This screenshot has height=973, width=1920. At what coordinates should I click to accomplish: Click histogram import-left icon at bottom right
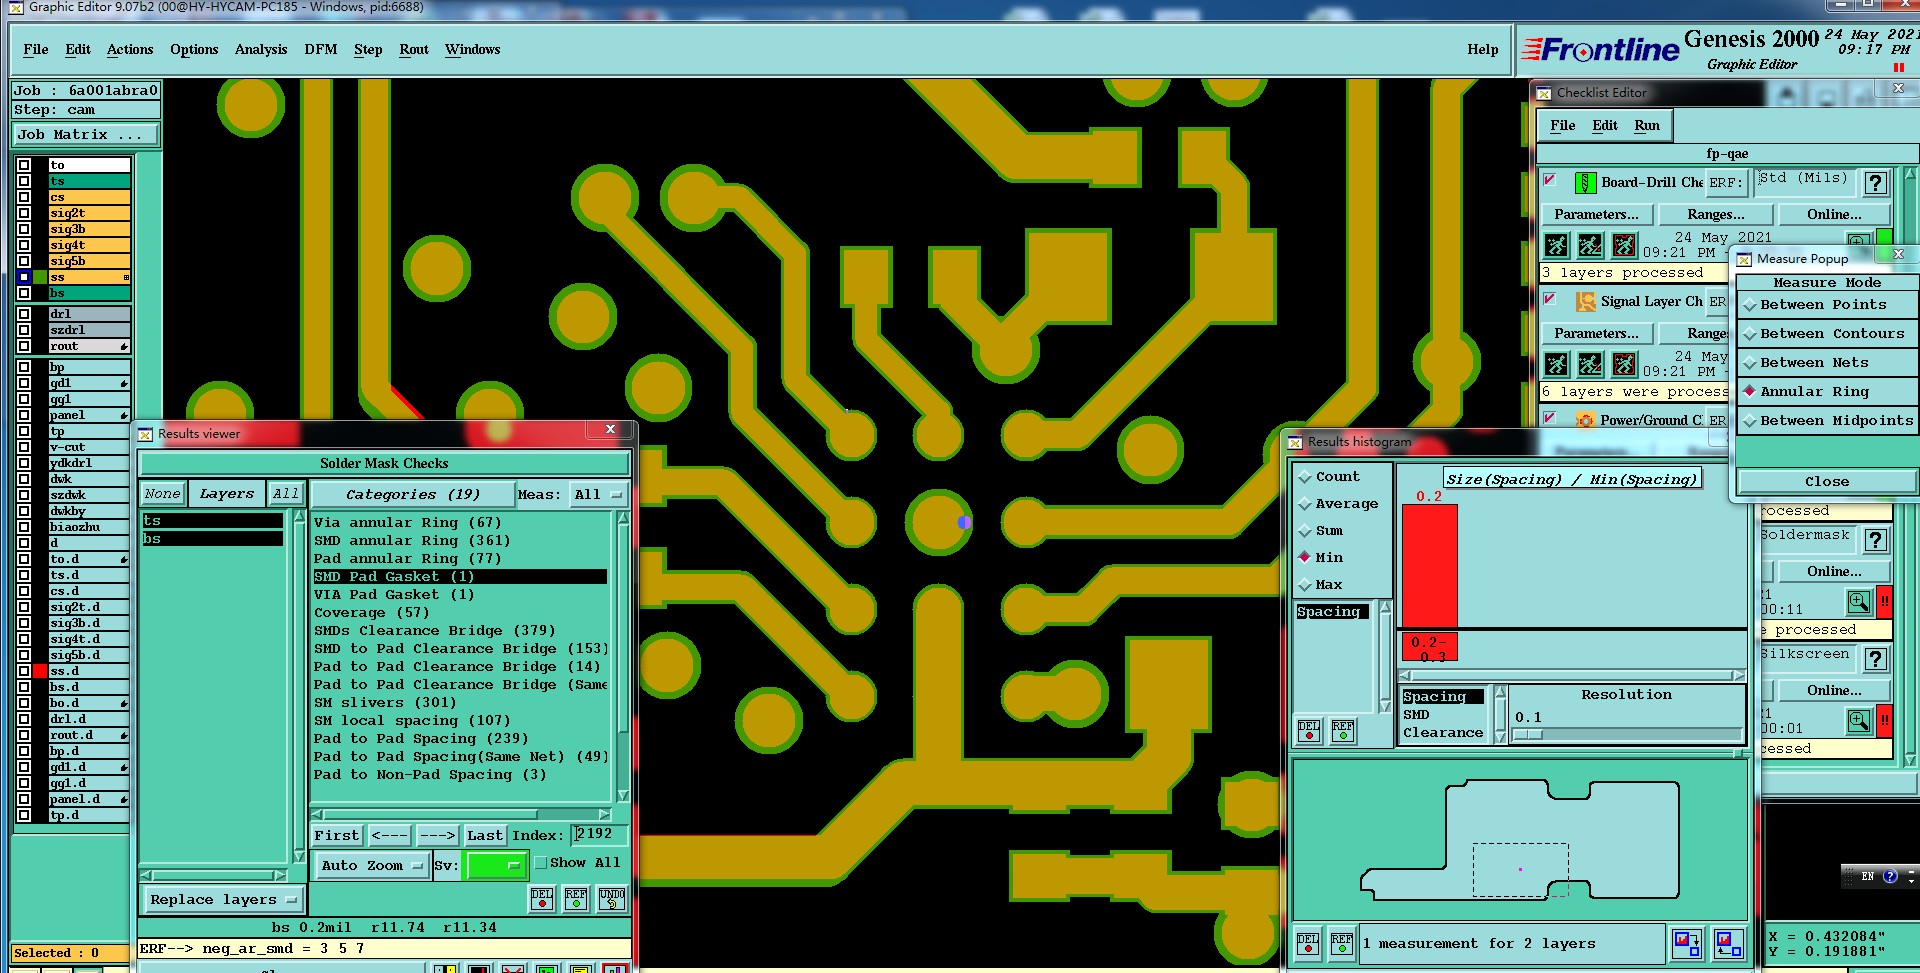1728,943
